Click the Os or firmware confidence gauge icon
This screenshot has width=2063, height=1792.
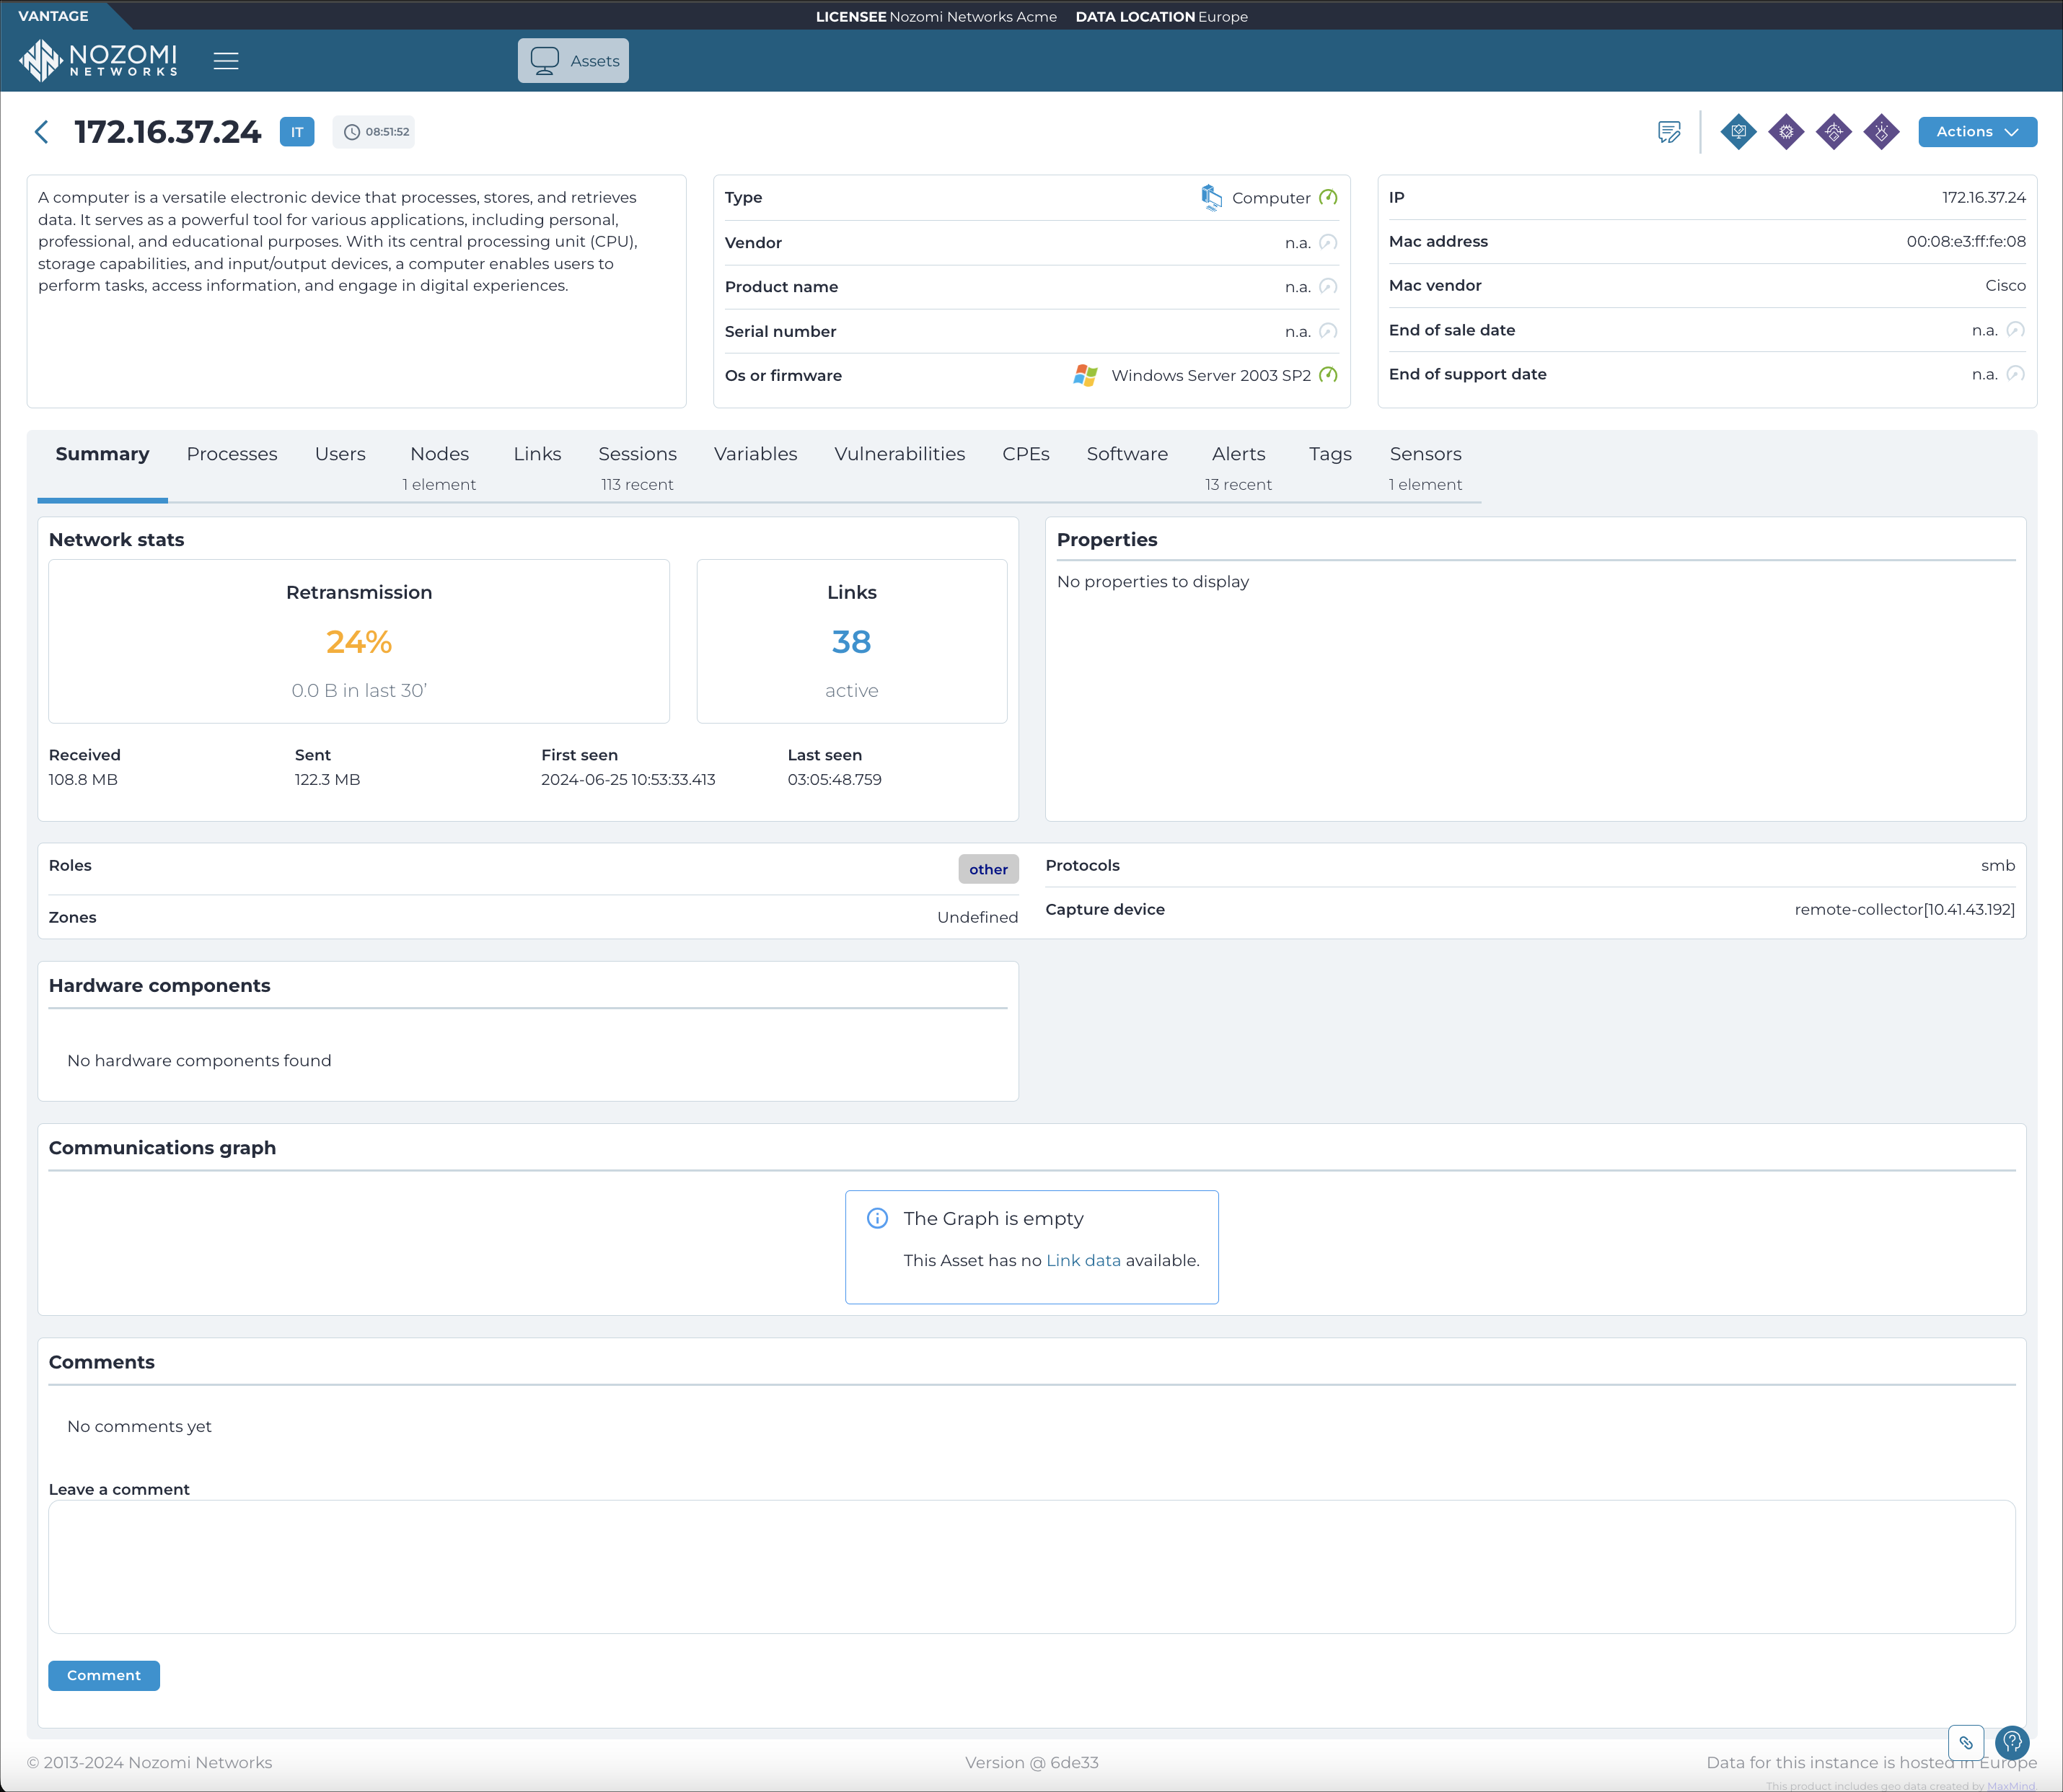pyautogui.click(x=1328, y=375)
